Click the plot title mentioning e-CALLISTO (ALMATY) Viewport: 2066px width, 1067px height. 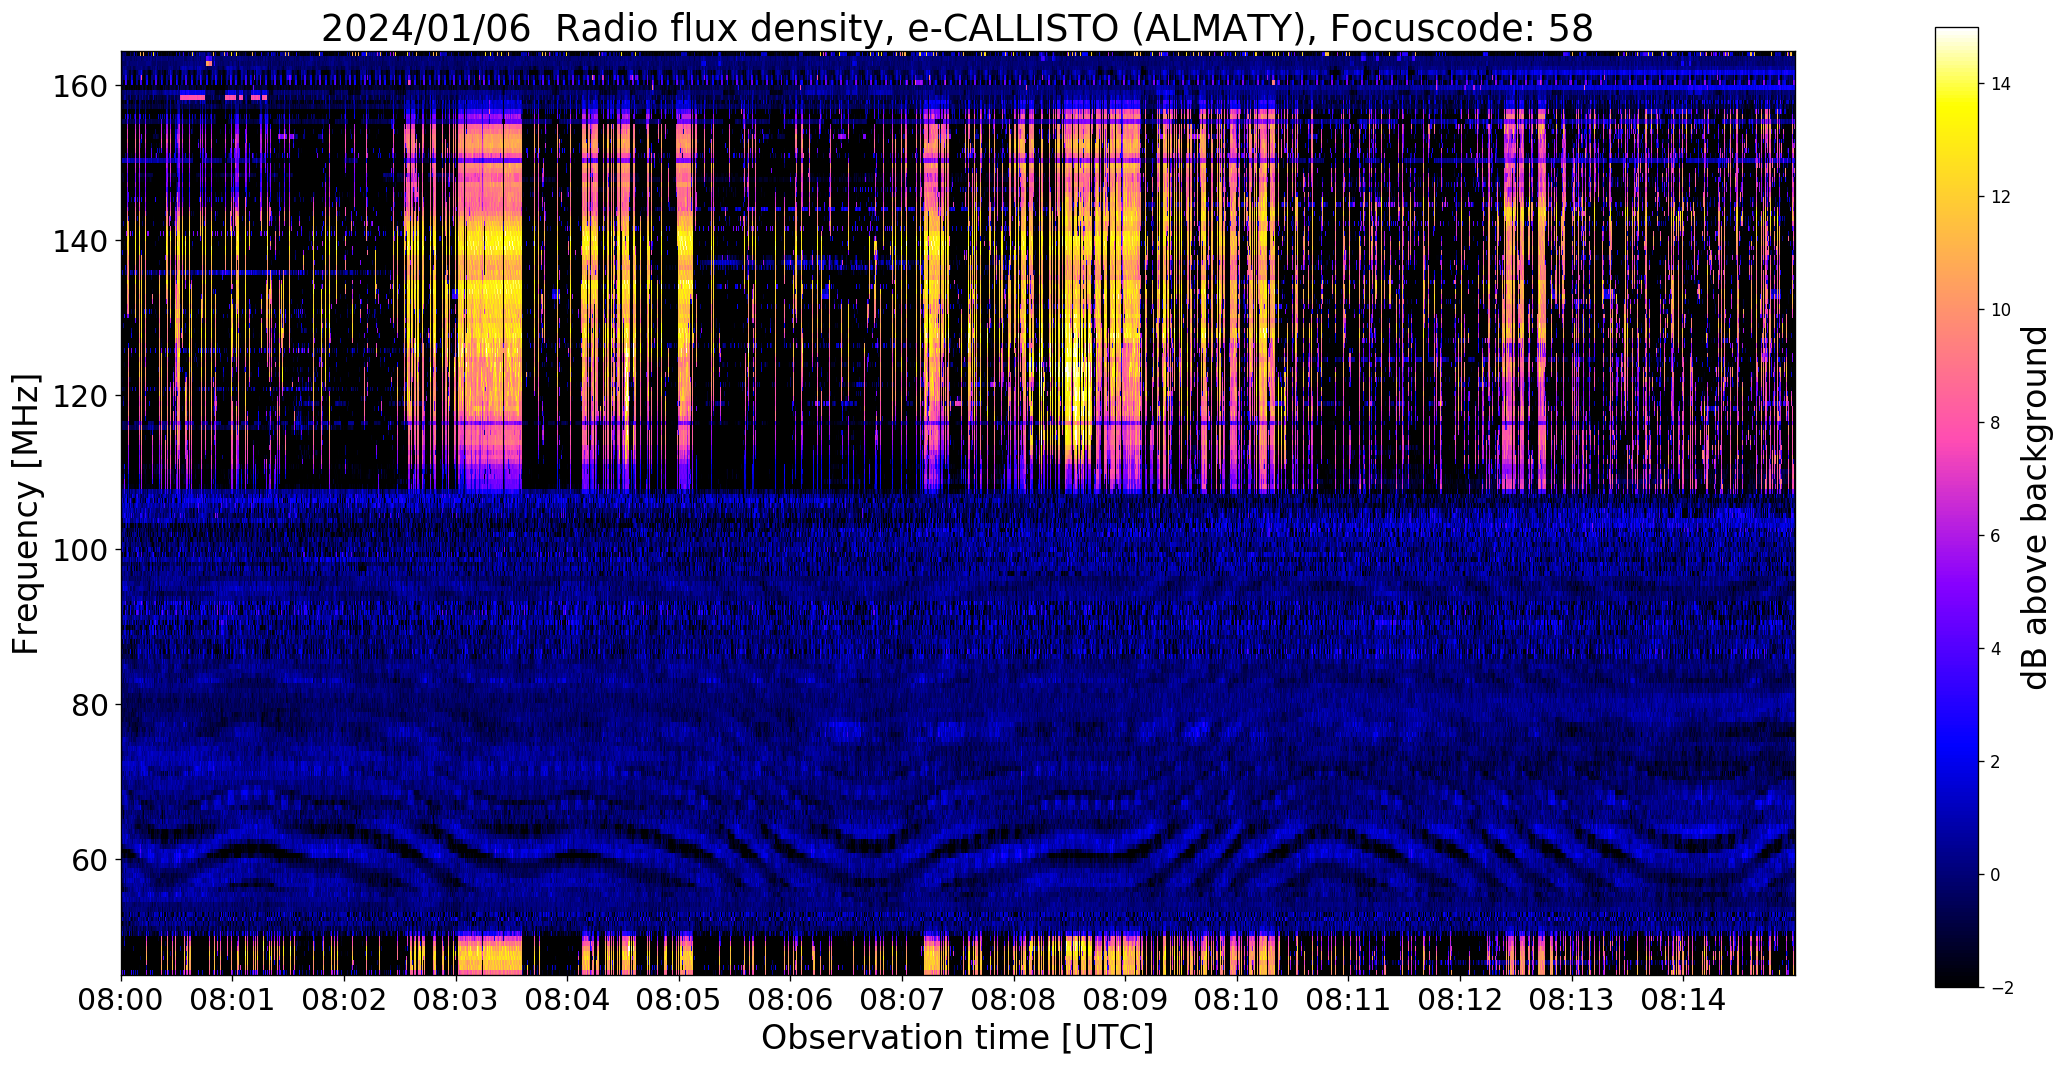[957, 29]
